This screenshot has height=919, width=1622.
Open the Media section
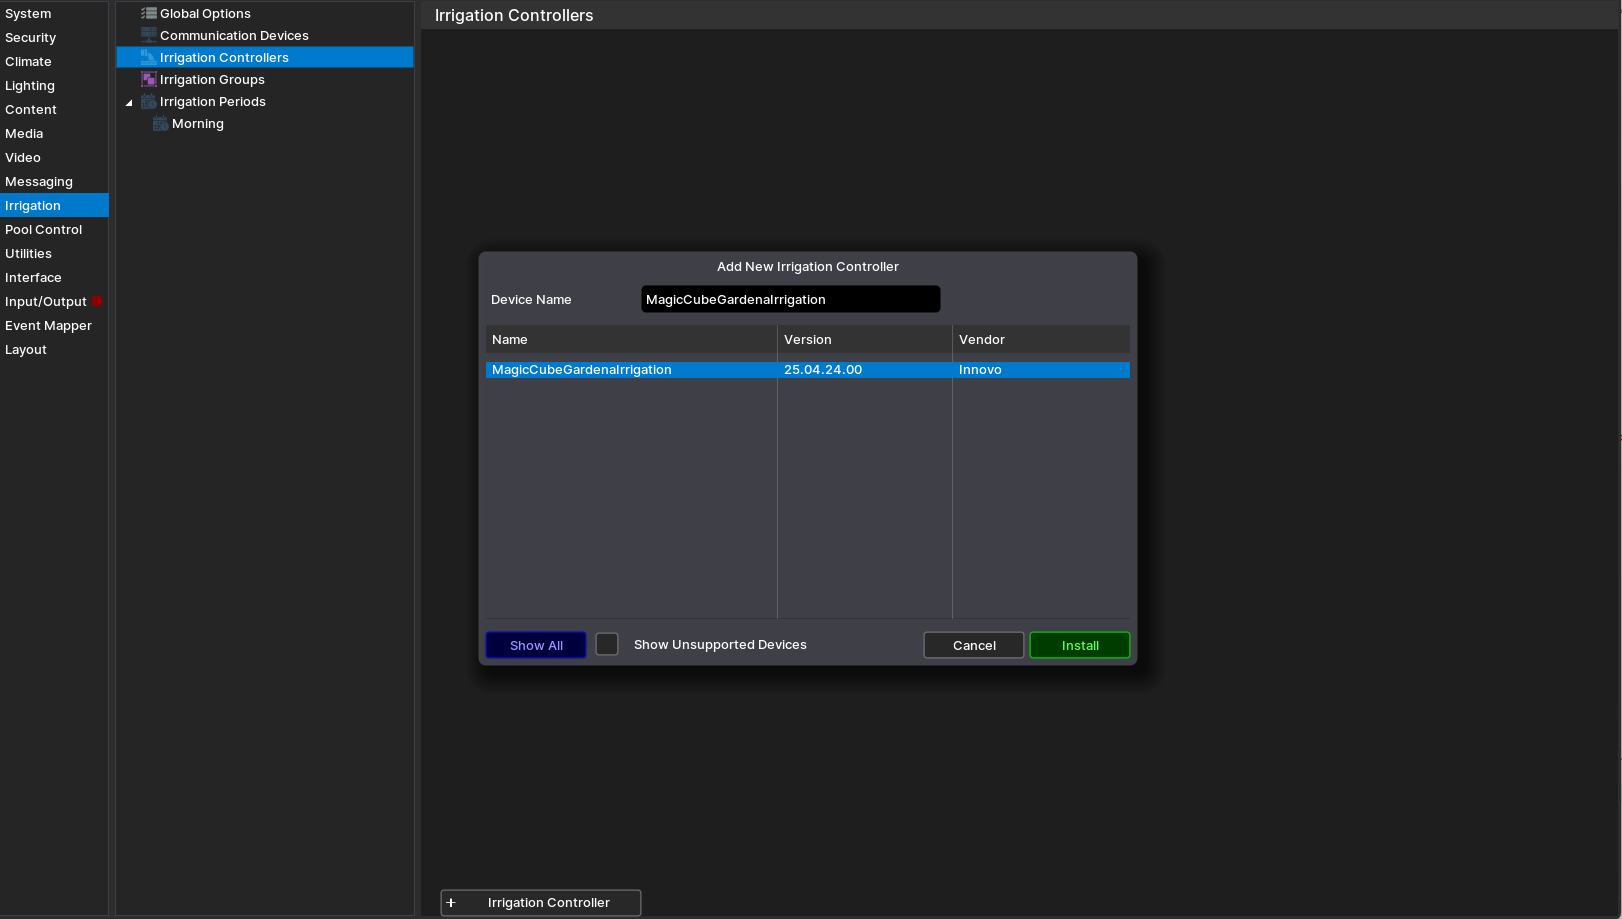[x=54, y=133]
